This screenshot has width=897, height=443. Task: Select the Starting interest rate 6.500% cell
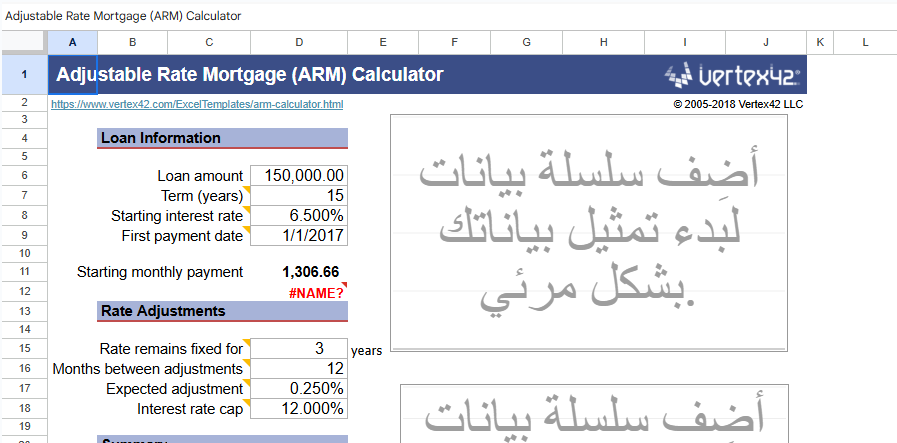tap(299, 216)
